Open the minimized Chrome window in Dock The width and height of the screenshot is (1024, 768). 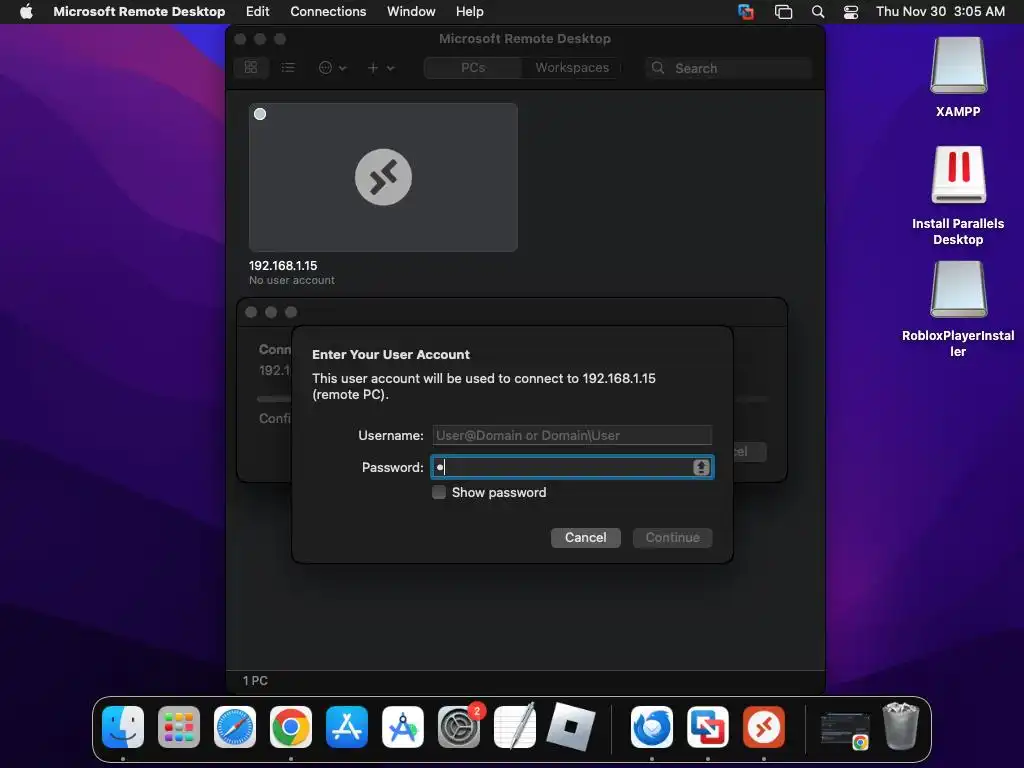(844, 730)
